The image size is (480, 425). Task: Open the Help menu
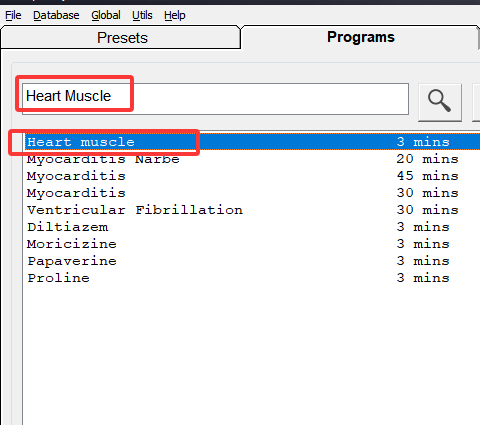coord(175,15)
